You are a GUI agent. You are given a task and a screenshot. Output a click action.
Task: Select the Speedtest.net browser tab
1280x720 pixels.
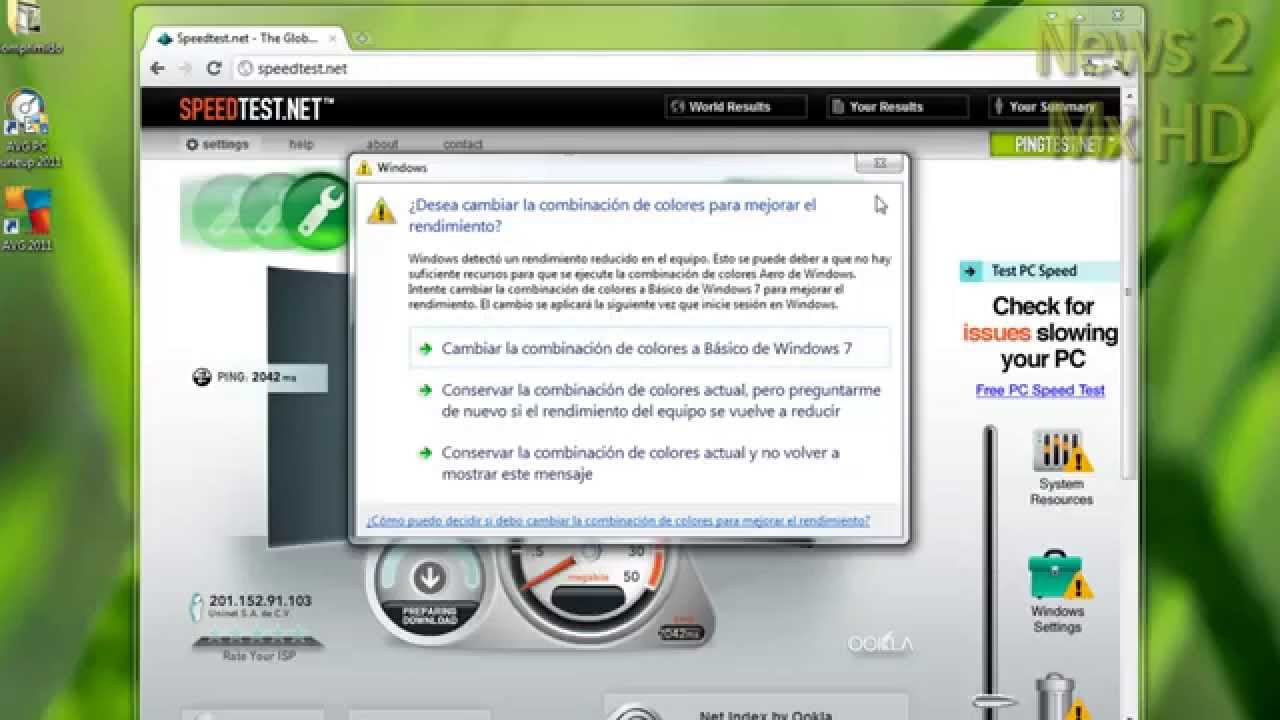245,38
